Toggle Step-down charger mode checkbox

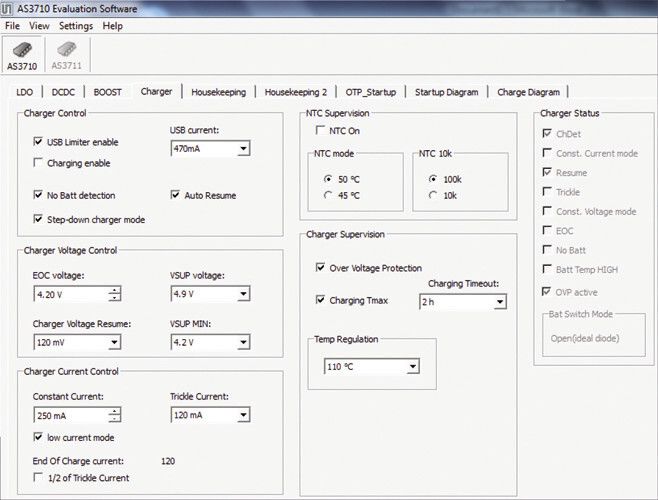tap(38, 219)
